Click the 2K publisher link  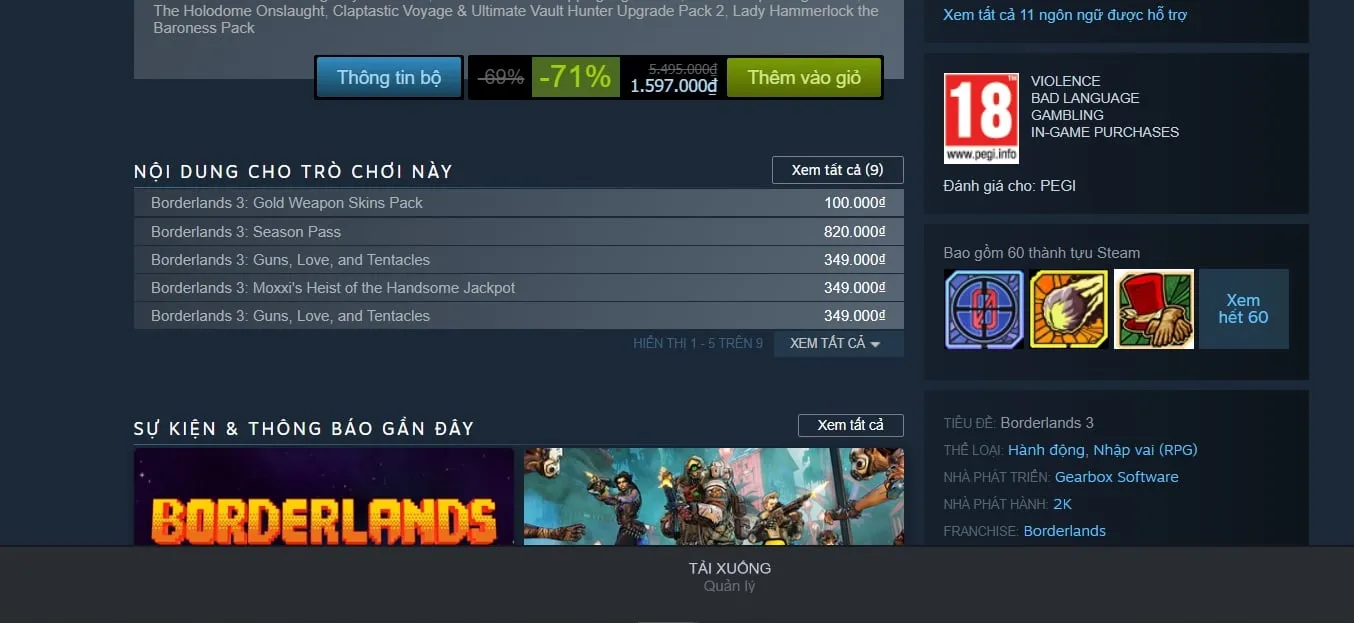coord(1062,504)
